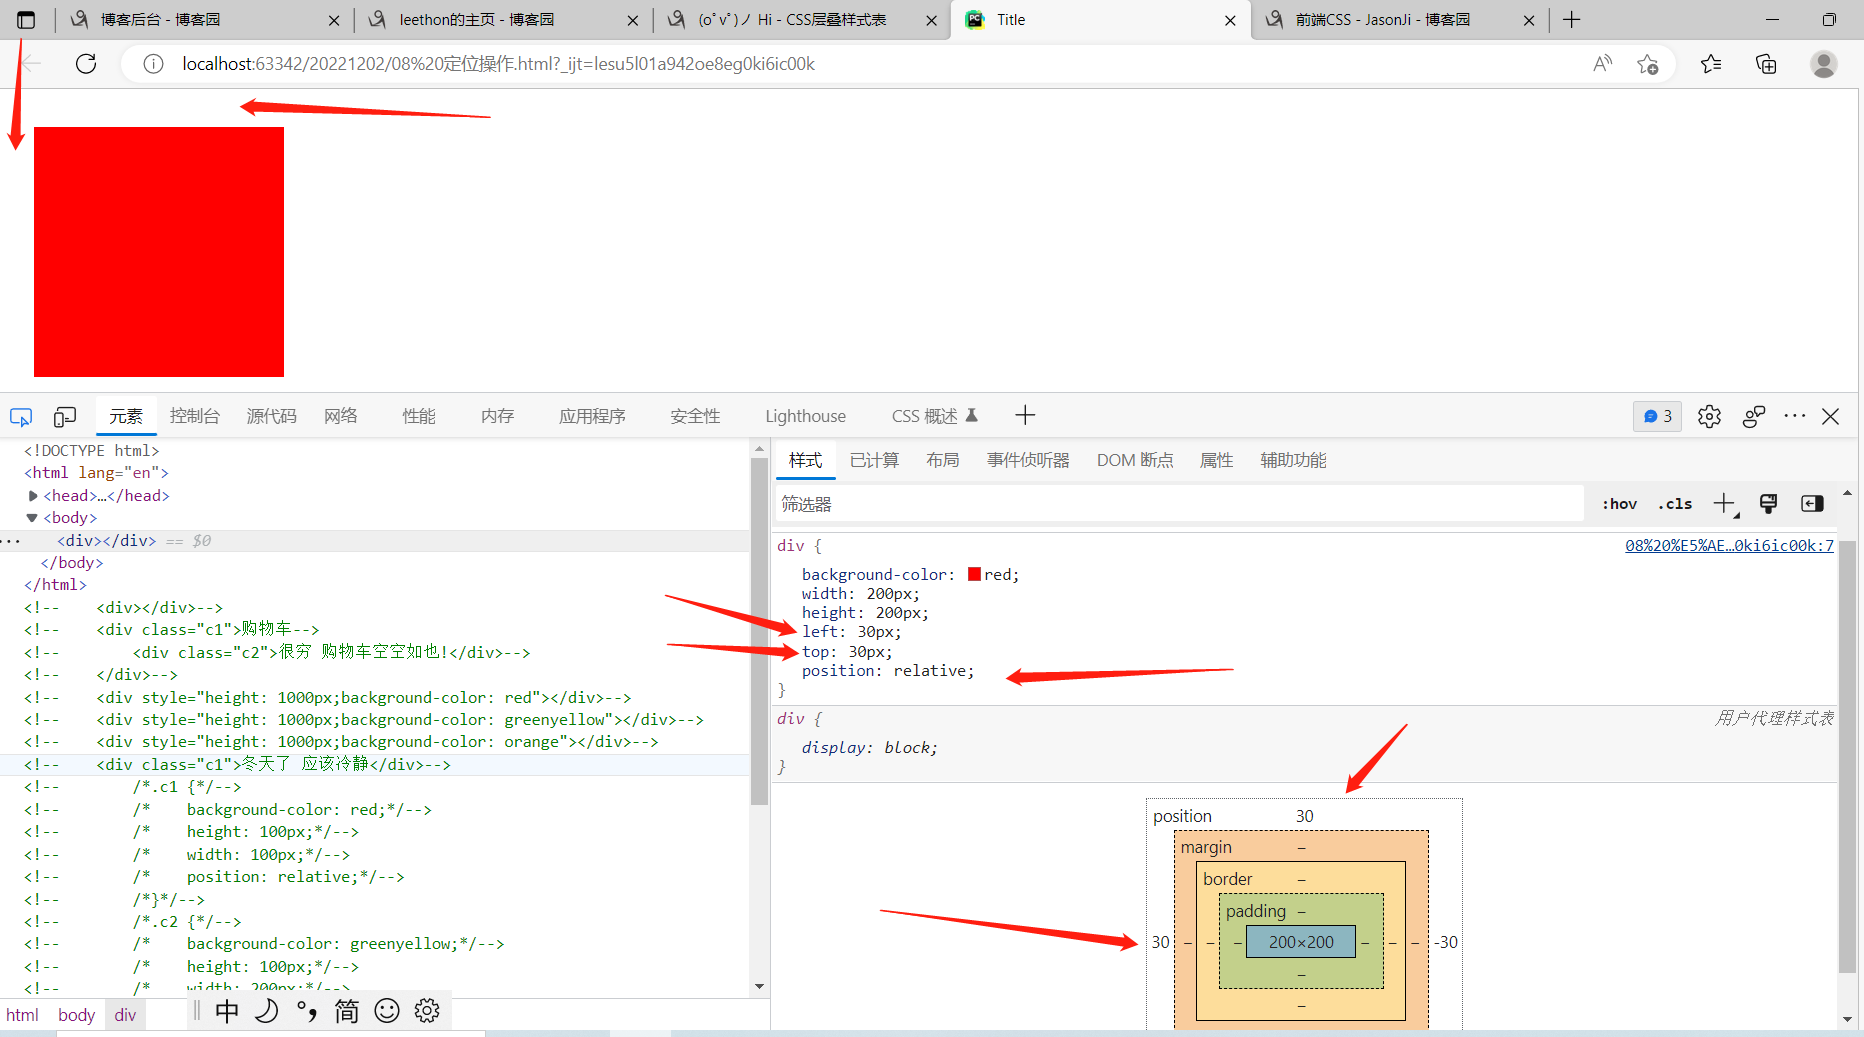Open DevTools customize menu (three dots)
This screenshot has height=1037, width=1864.
pos(1795,416)
